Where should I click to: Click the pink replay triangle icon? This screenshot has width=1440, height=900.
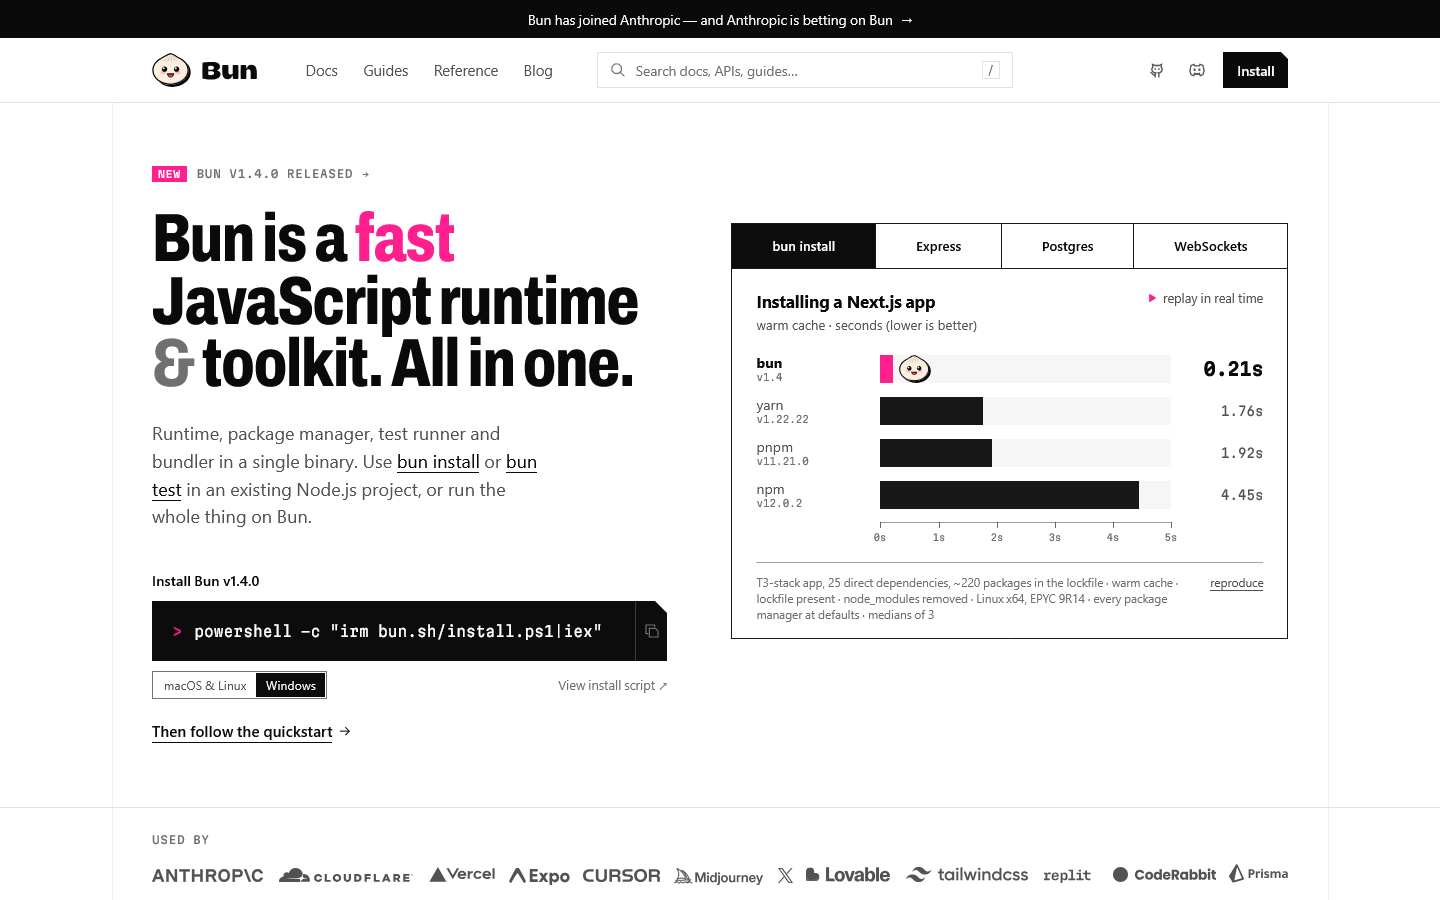pyautogui.click(x=1152, y=298)
